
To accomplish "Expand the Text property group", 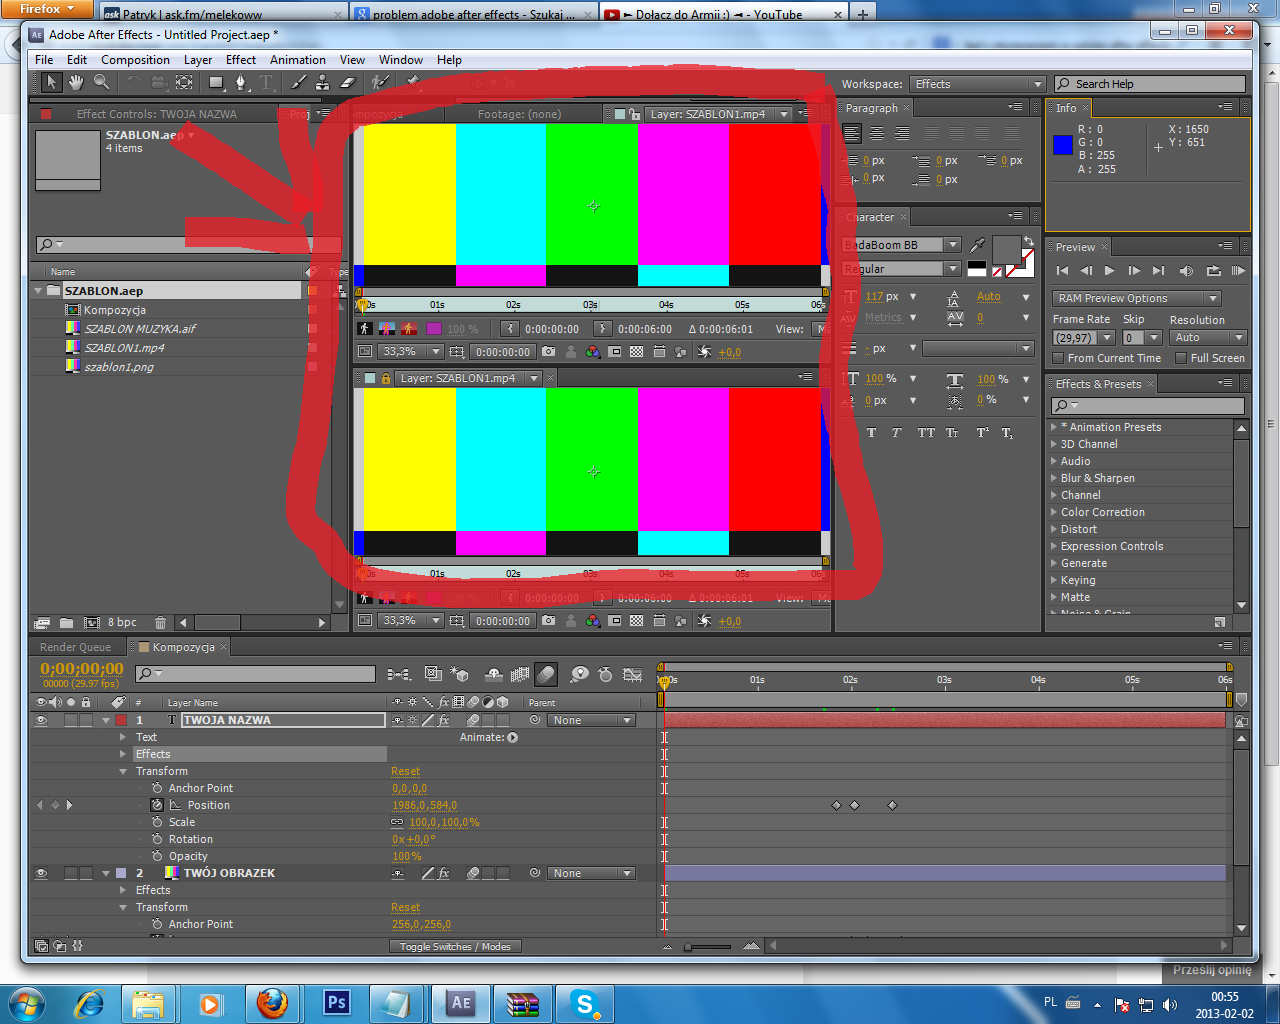I will pyautogui.click(x=124, y=737).
